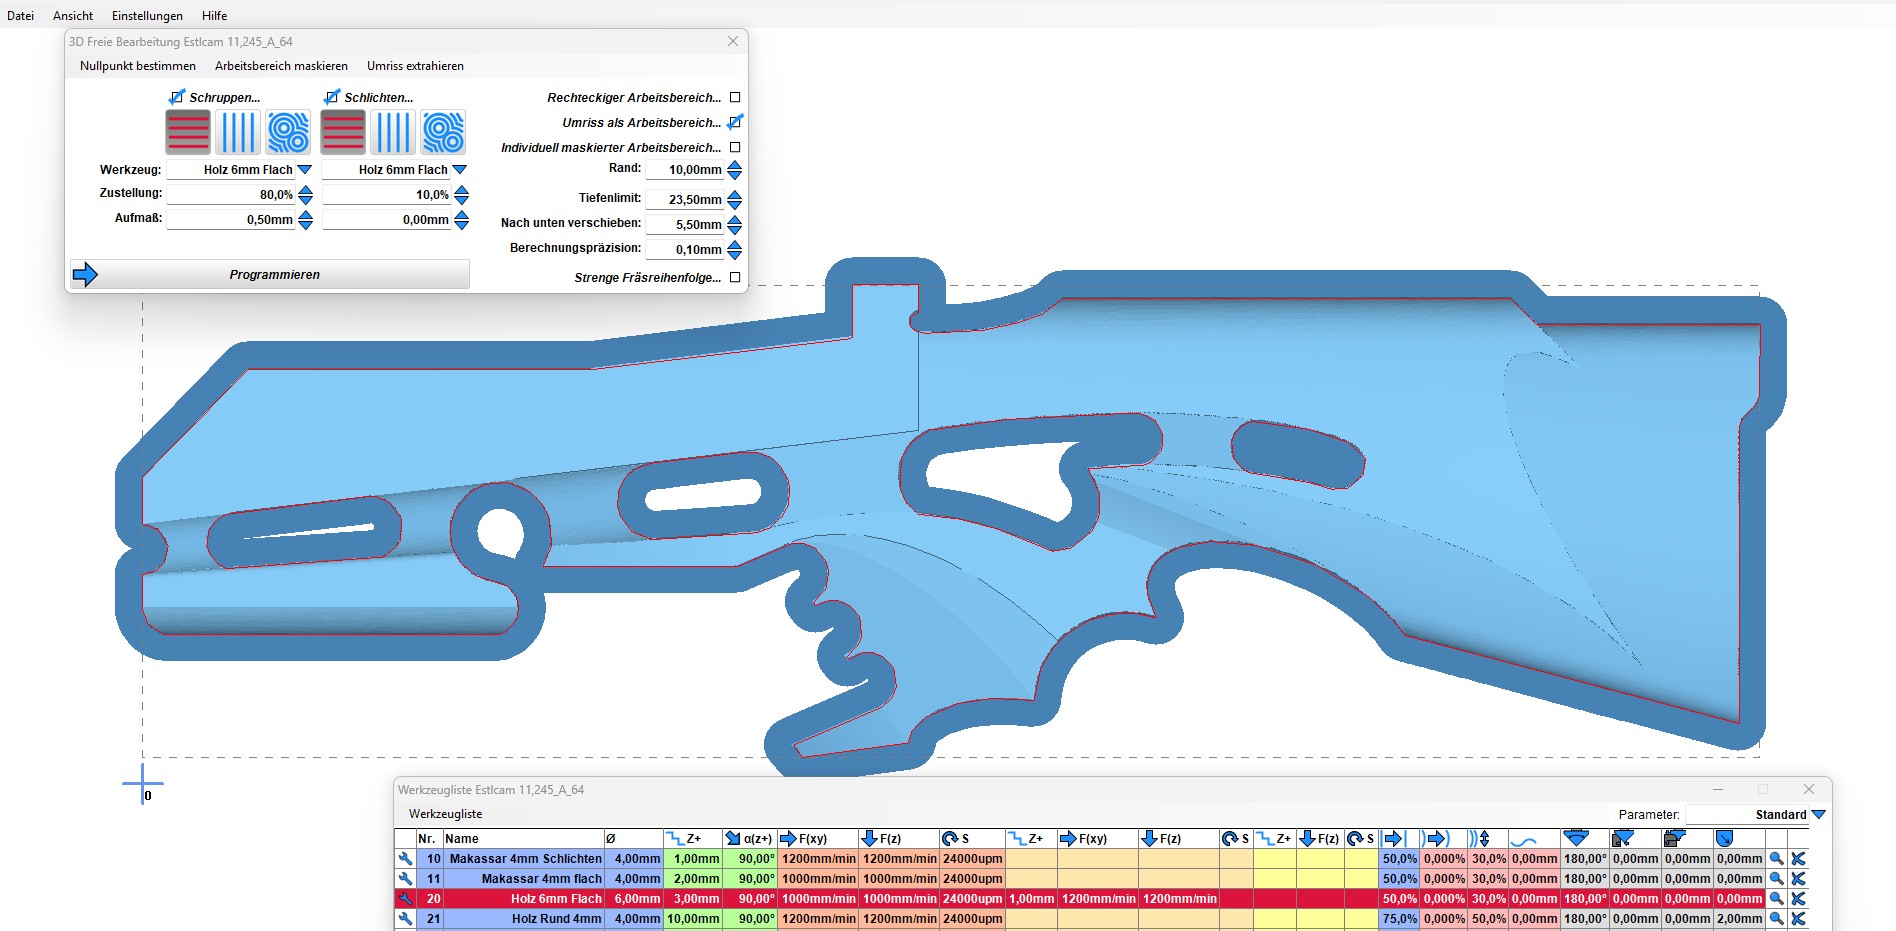Image resolution: width=1896 pixels, height=931 pixels.
Task: Enable Rechteckiger Arbeitsbereich checkbox
Action: coord(735,97)
